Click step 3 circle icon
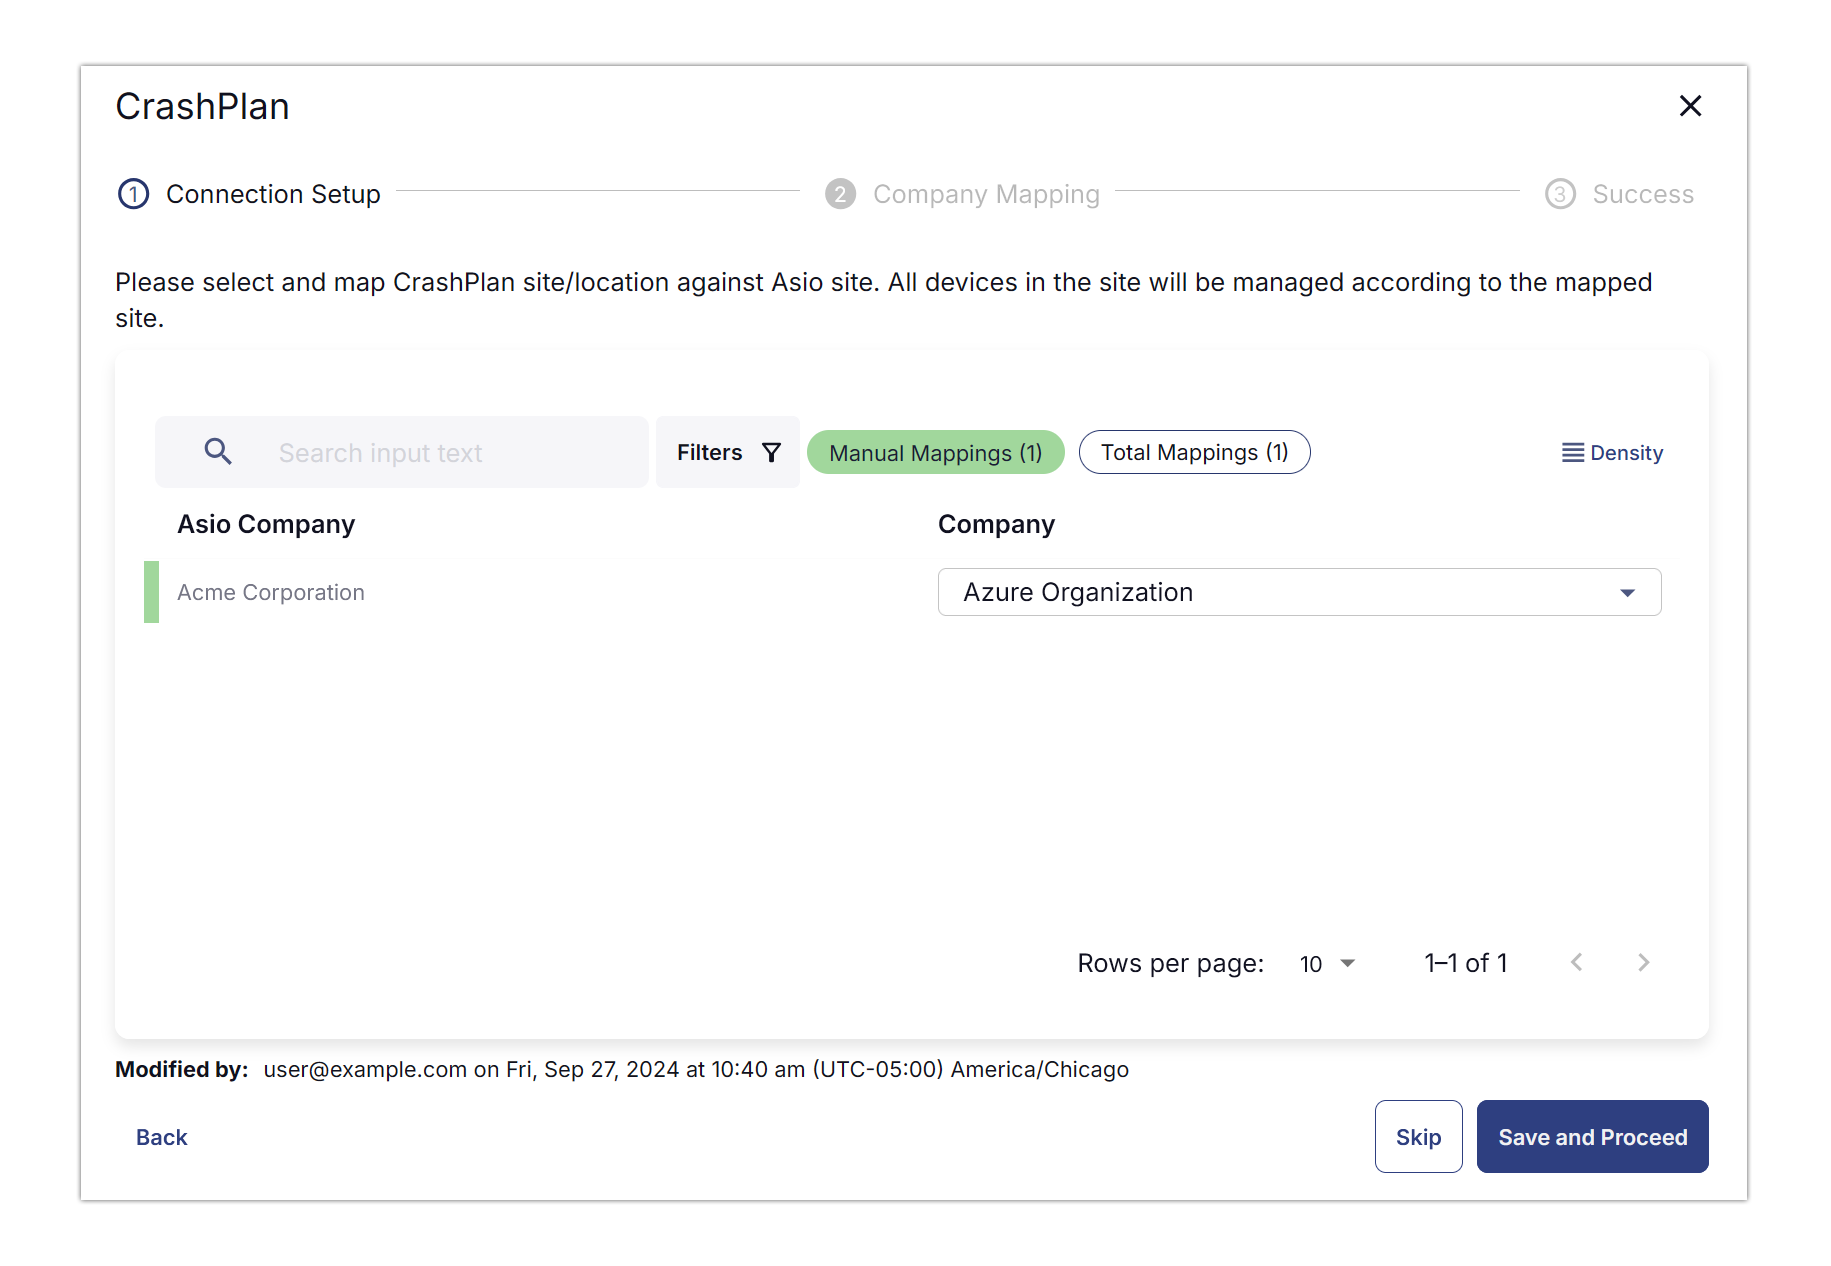Screen dimensions: 1831x1266 point(1560,194)
